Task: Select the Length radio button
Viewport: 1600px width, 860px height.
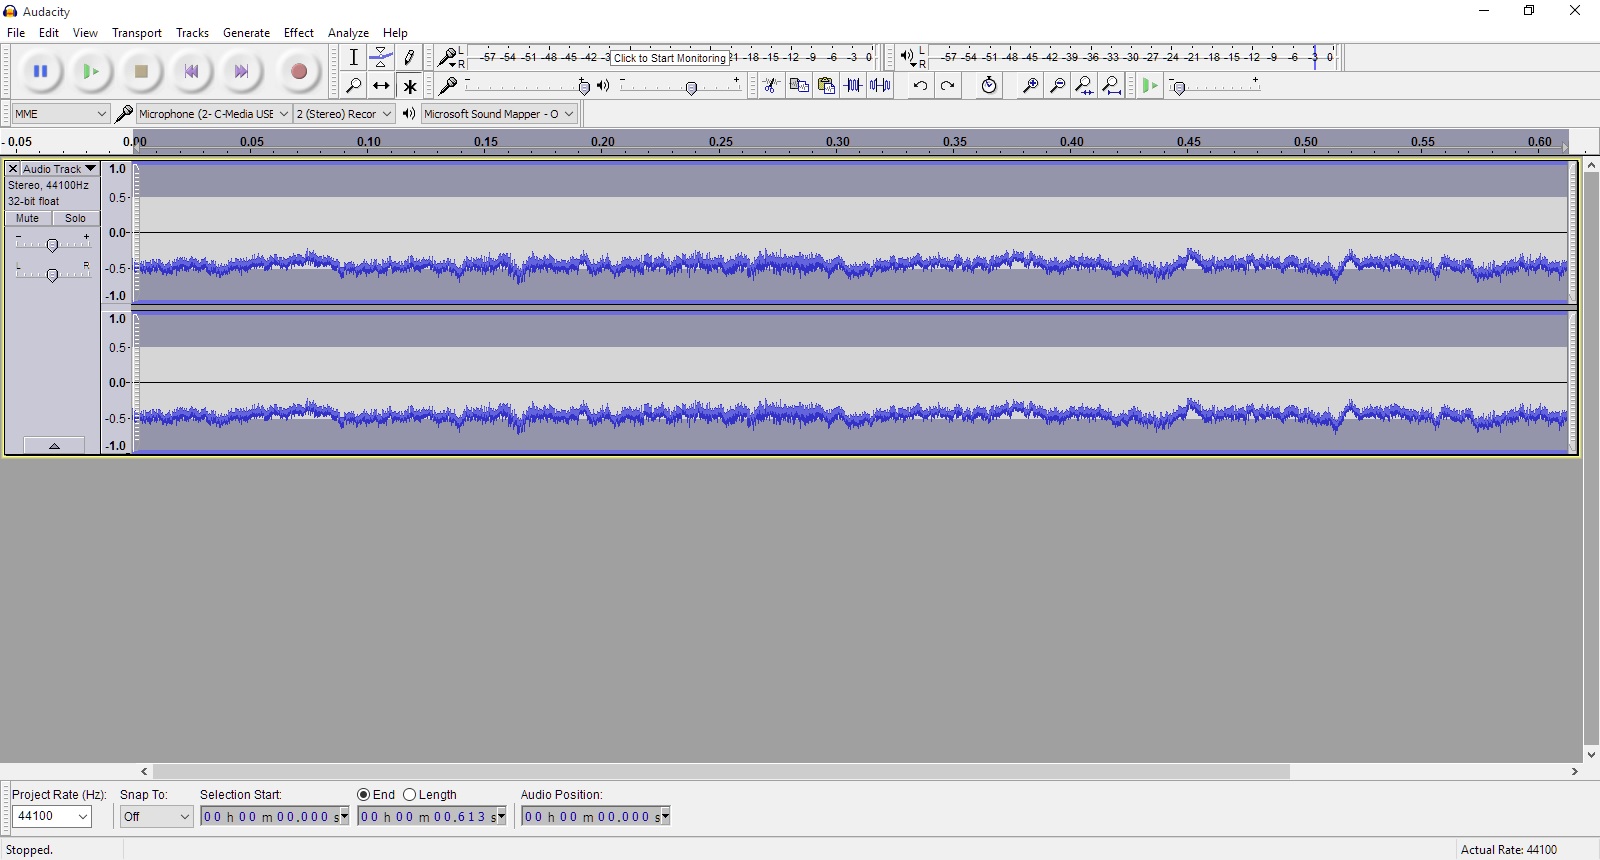Action: point(410,795)
